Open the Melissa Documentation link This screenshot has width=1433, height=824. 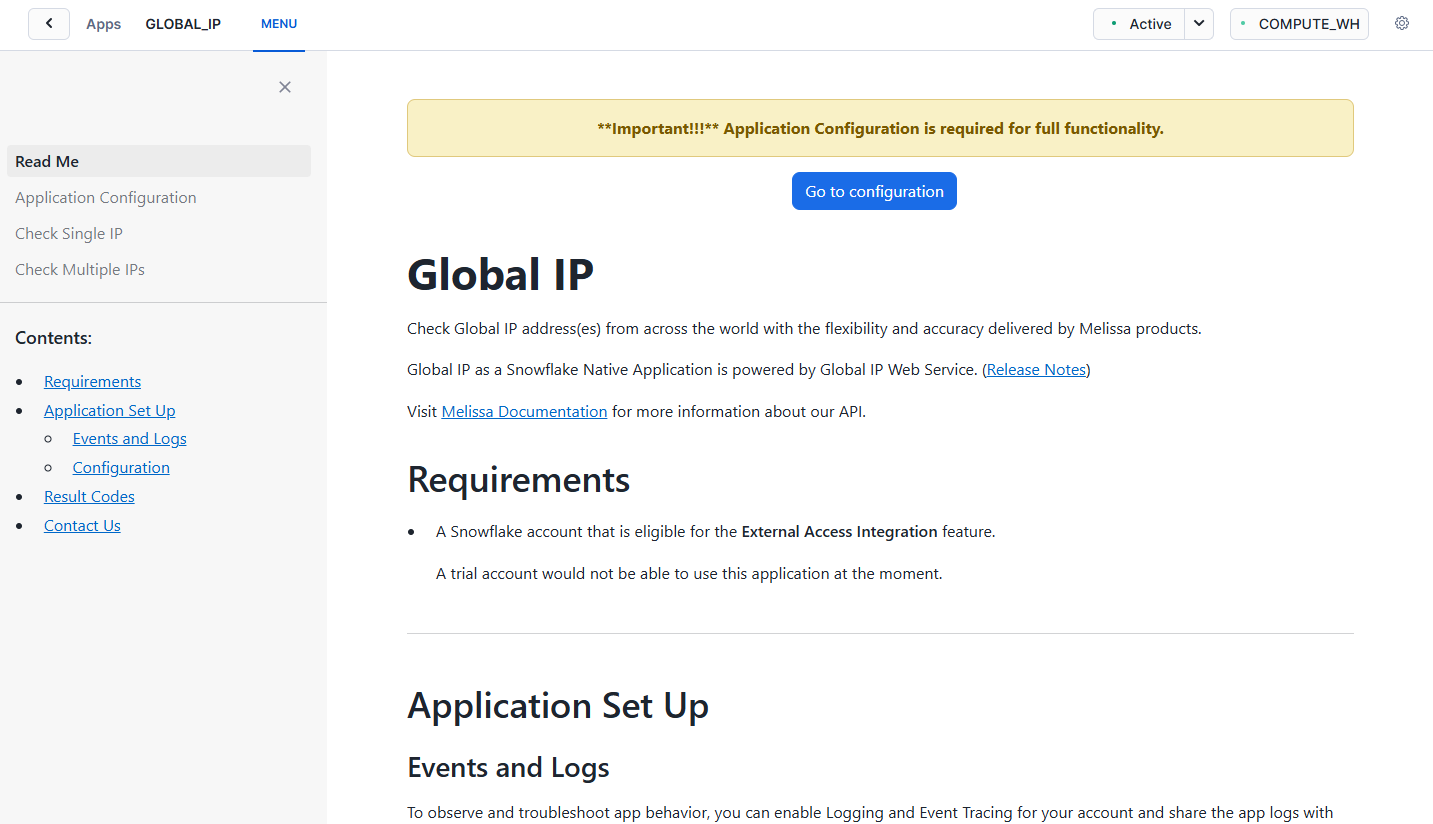coord(524,411)
